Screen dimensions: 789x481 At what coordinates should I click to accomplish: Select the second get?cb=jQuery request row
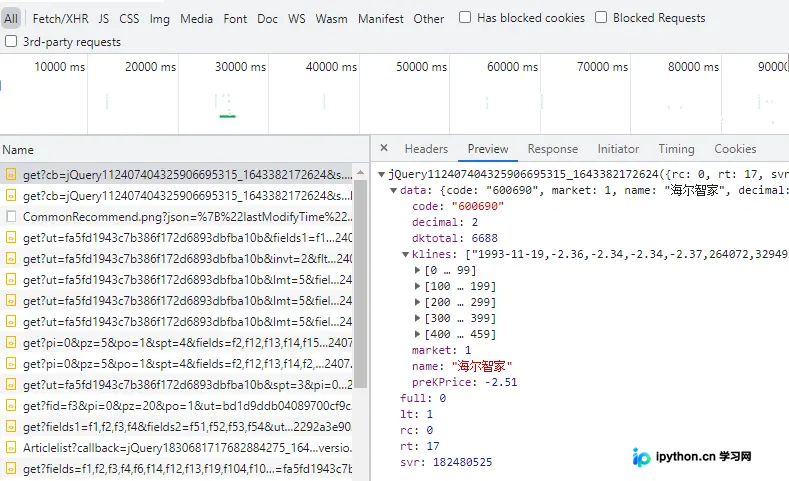(177, 196)
